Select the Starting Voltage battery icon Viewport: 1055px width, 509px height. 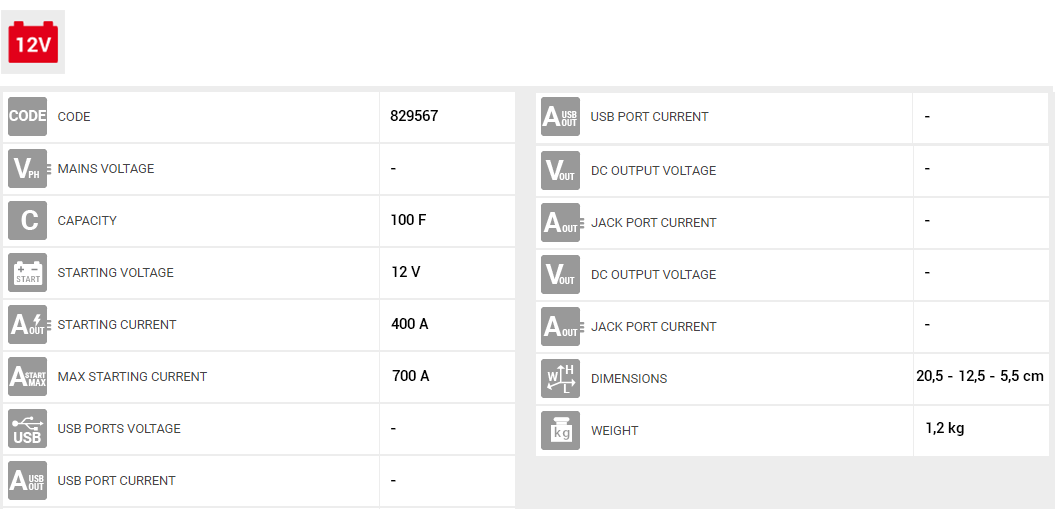[x=28, y=273]
